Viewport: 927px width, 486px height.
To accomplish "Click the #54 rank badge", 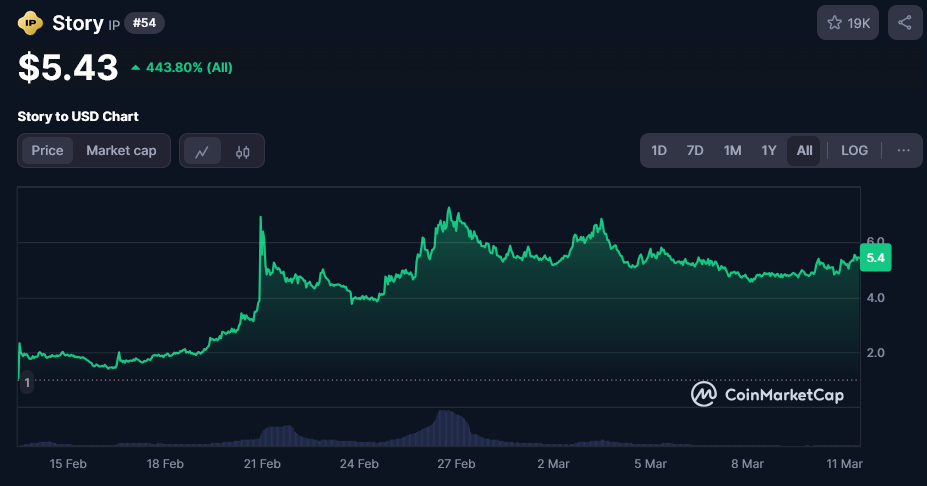I will [145, 23].
